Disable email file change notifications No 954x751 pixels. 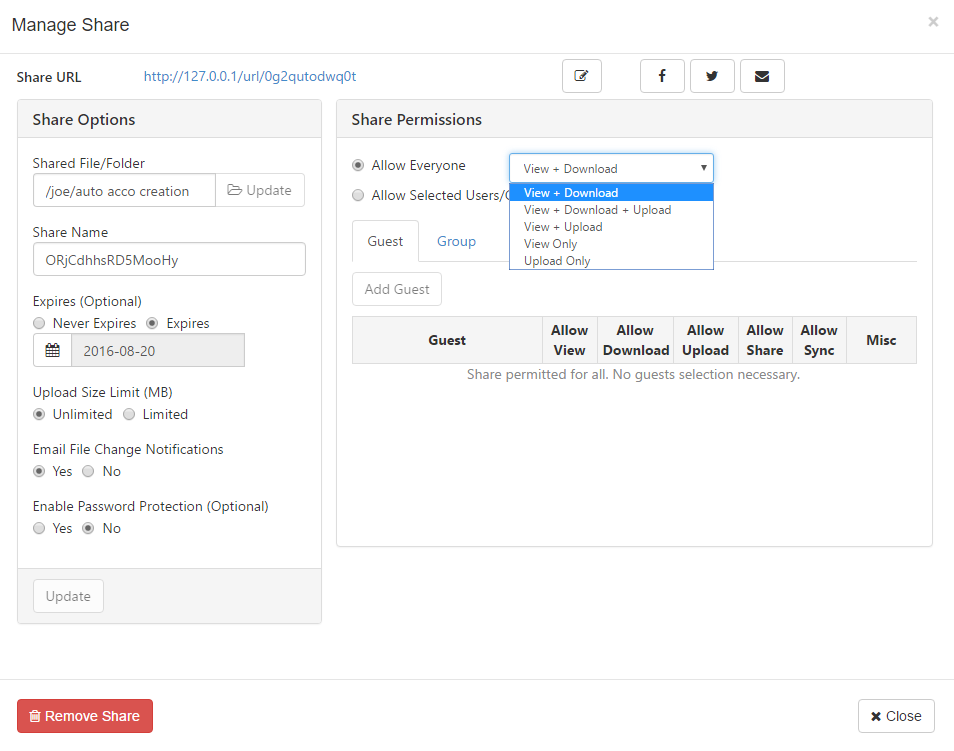tap(88, 472)
